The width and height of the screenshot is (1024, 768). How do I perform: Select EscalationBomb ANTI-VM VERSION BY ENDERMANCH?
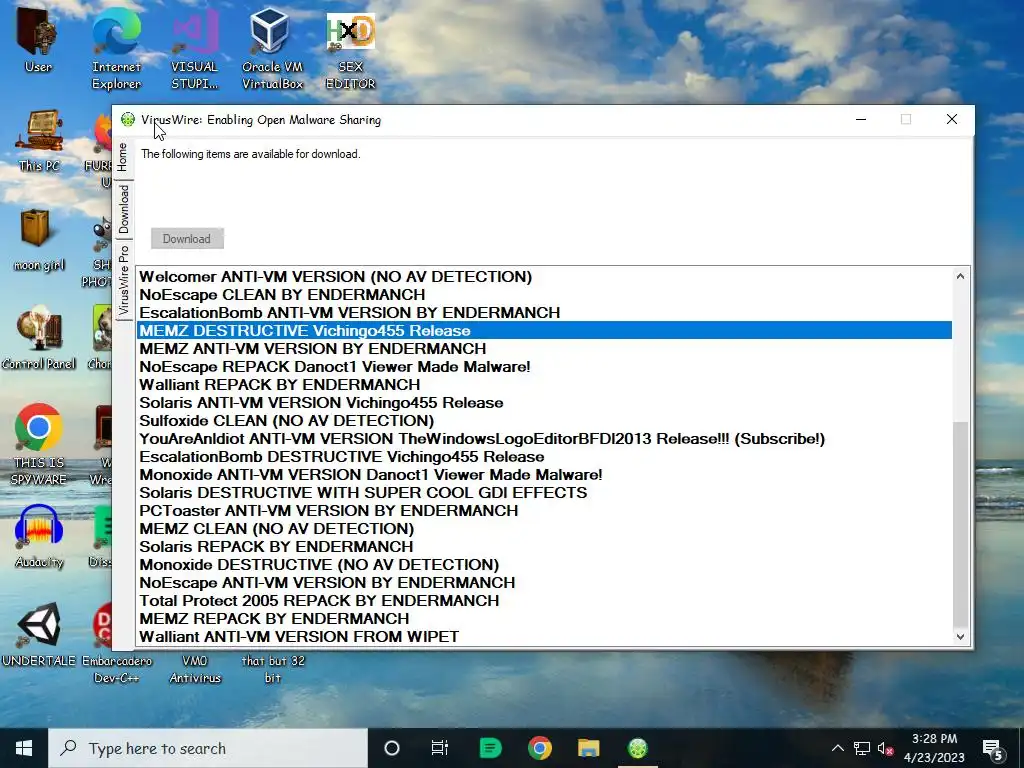(x=544, y=313)
